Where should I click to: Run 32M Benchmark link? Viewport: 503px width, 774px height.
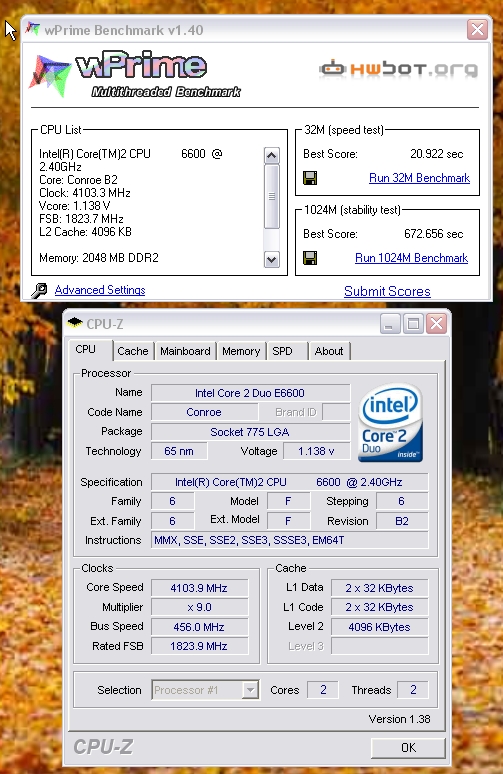pyautogui.click(x=419, y=178)
